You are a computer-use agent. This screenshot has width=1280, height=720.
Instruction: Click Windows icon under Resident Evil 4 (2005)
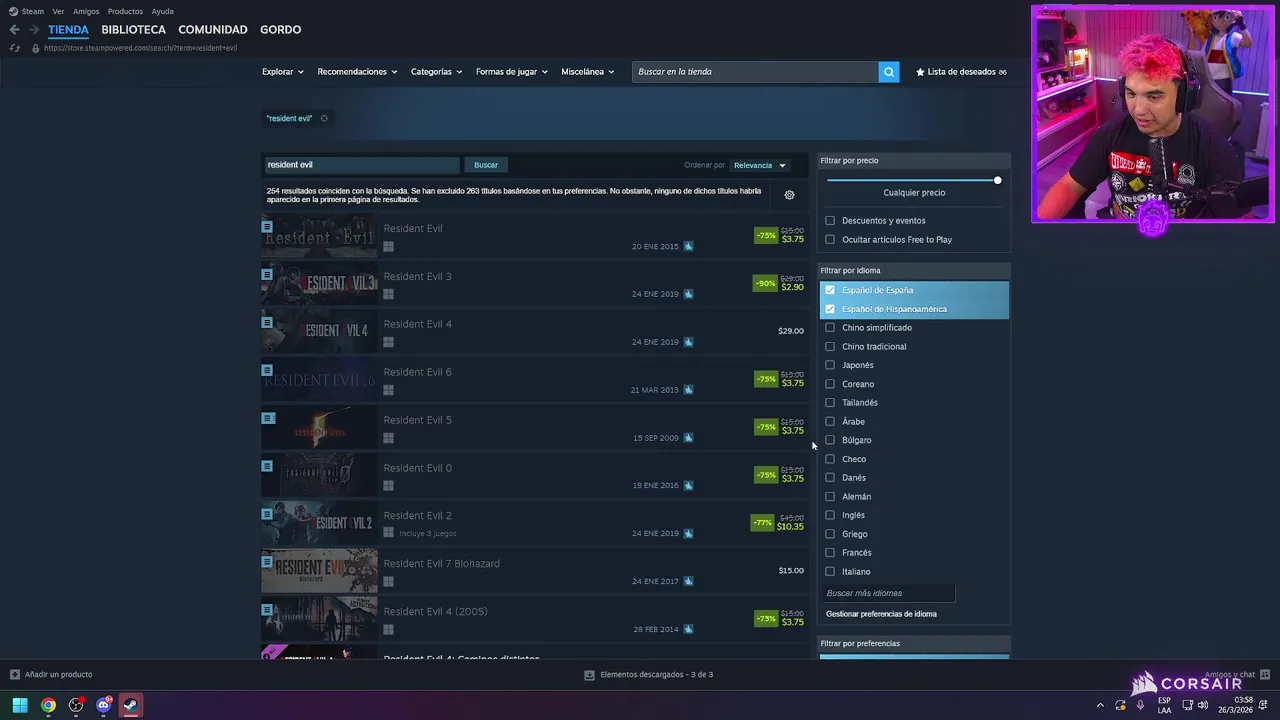click(388, 629)
